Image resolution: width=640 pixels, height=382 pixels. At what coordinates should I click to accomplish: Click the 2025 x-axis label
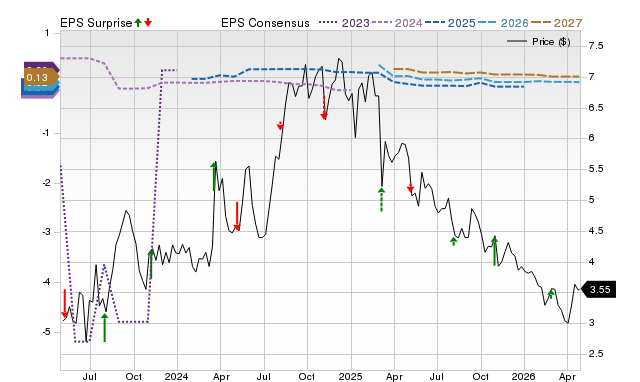point(351,376)
